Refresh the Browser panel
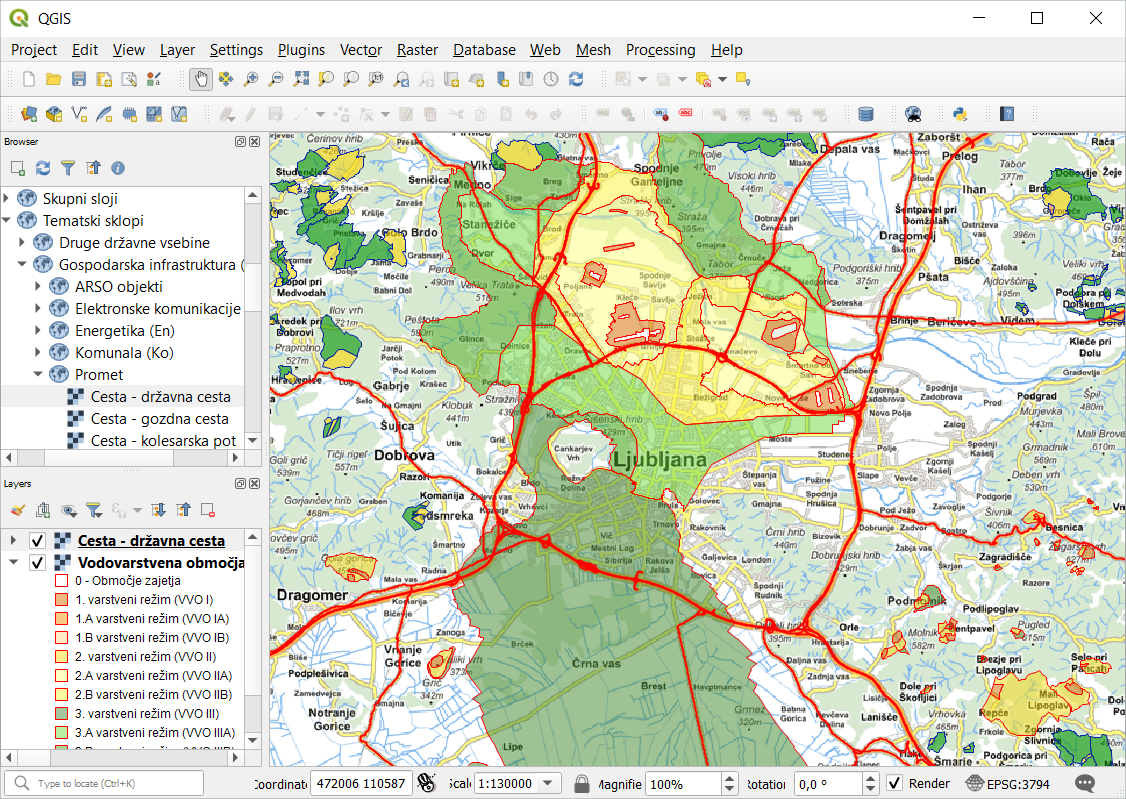Viewport: 1126px width, 799px height. click(x=43, y=168)
